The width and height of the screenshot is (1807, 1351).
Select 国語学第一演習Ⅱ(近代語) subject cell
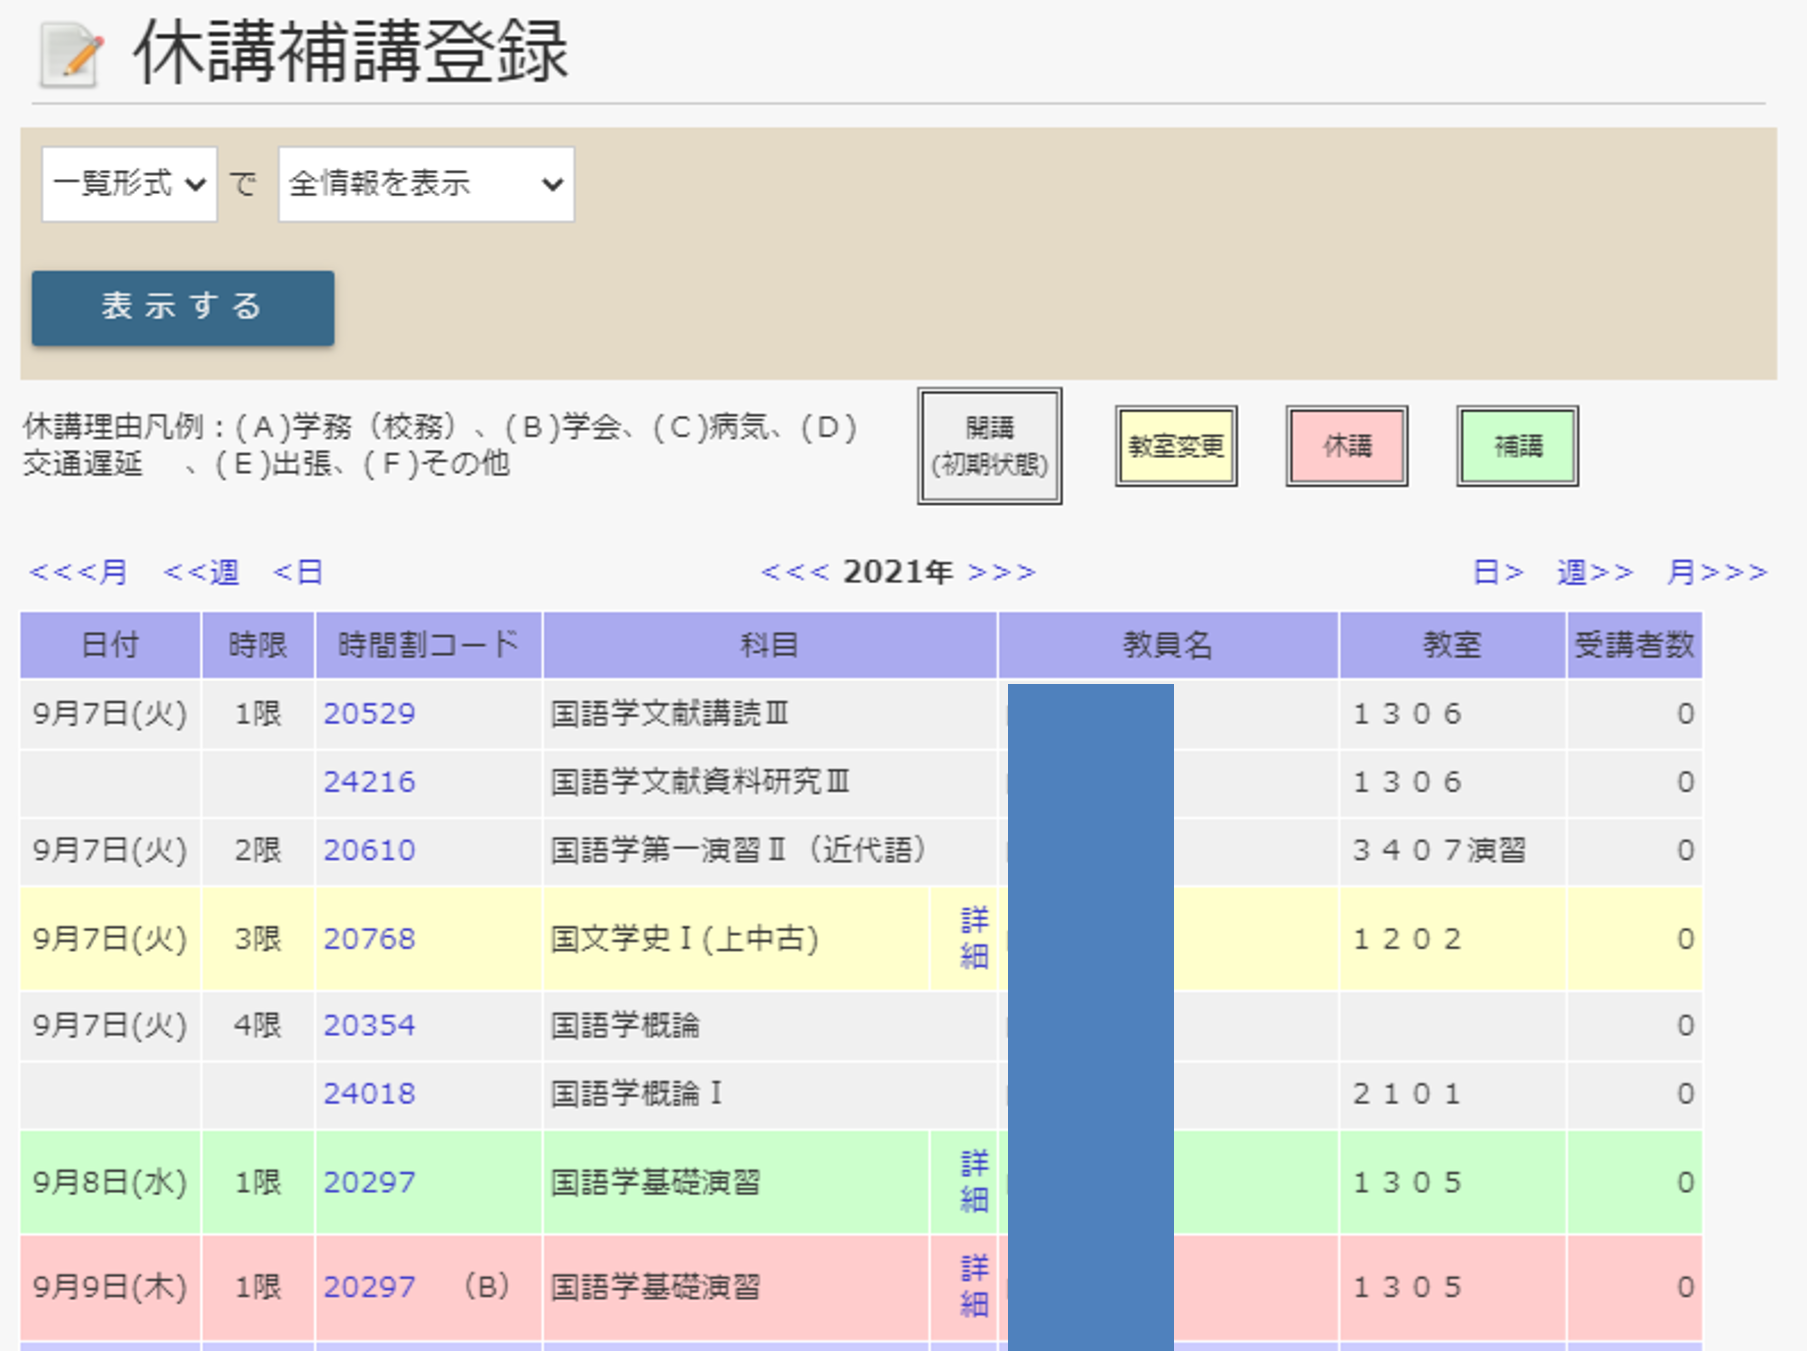pyautogui.click(x=770, y=850)
